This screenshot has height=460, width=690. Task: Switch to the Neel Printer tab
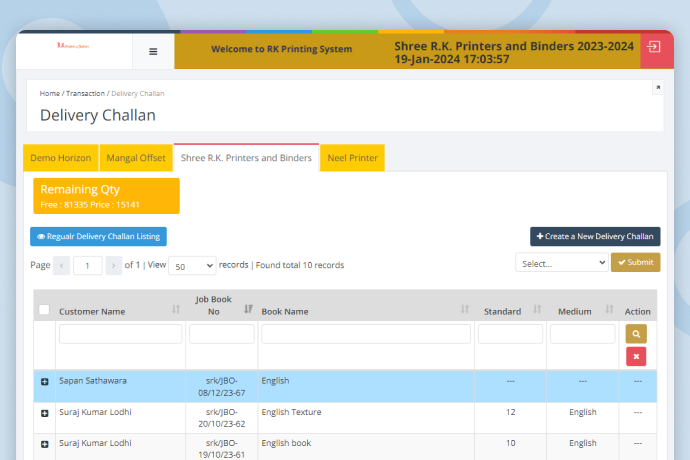352,158
